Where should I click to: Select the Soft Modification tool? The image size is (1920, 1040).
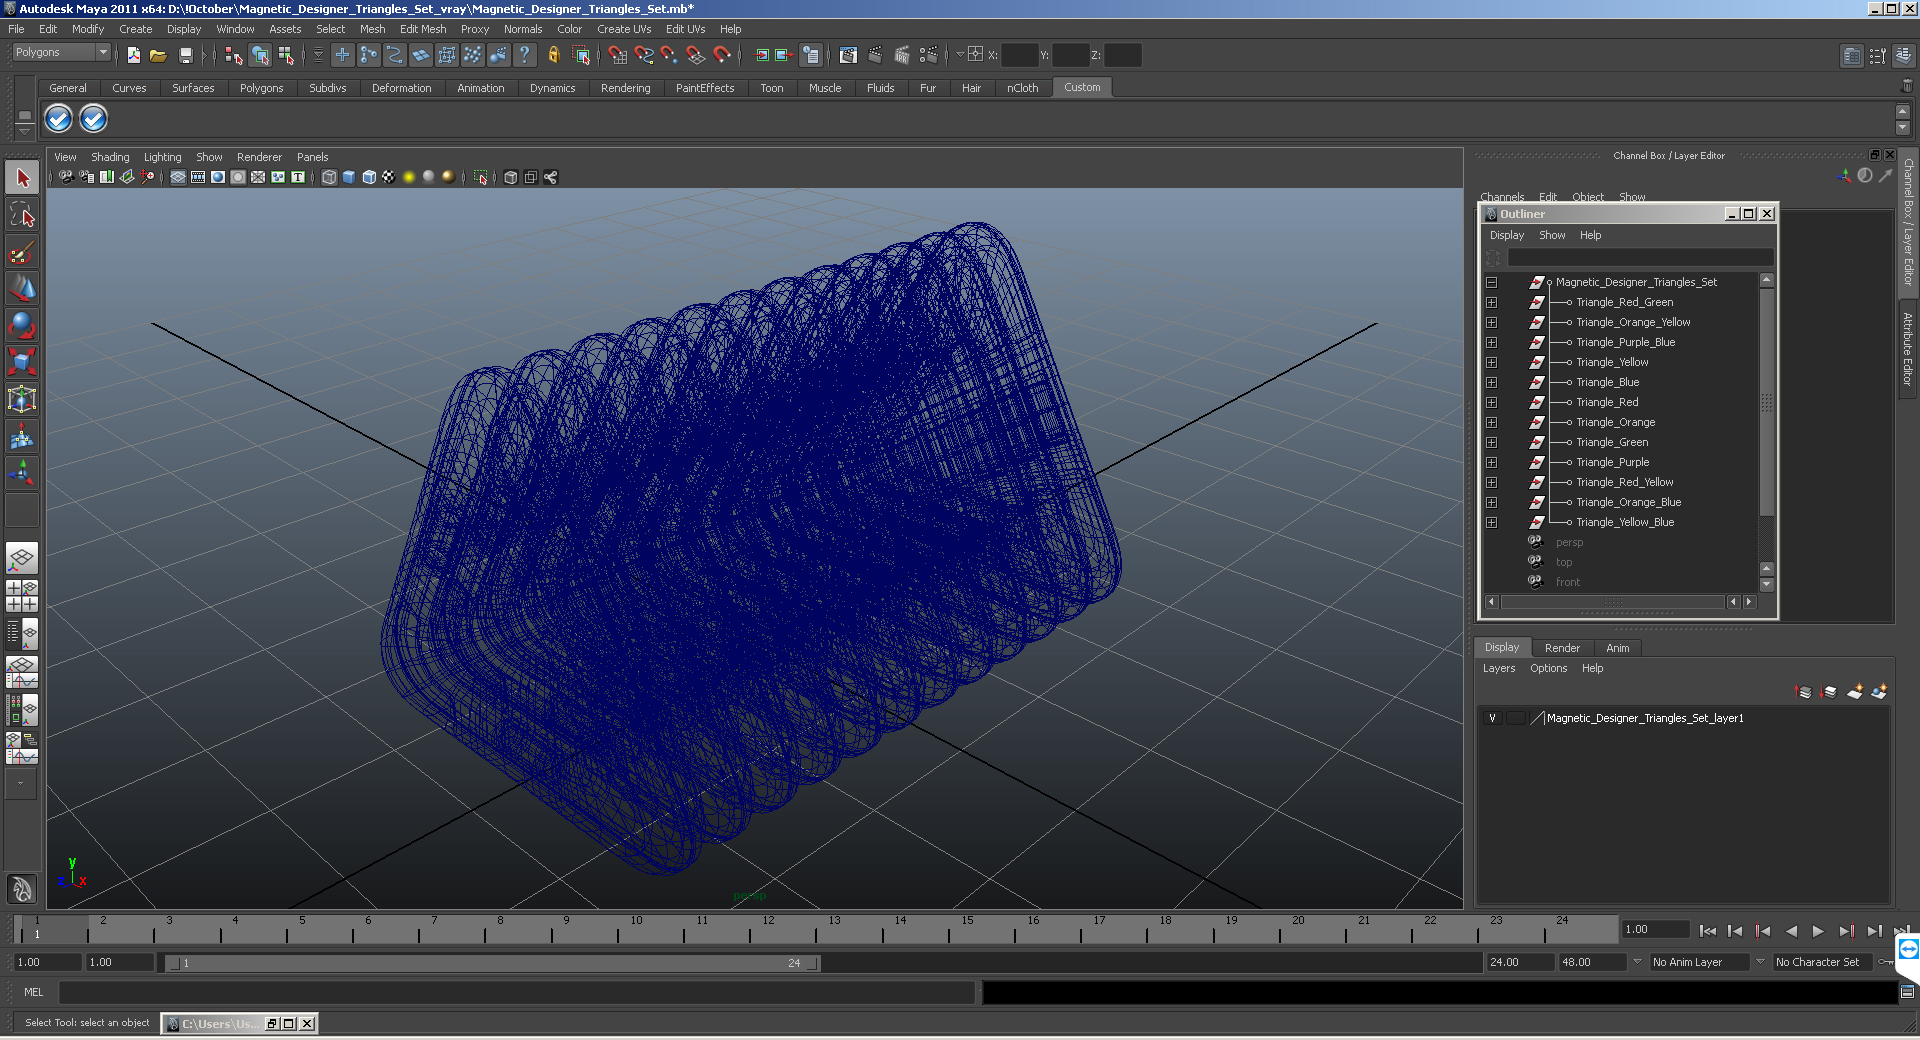click(22, 436)
